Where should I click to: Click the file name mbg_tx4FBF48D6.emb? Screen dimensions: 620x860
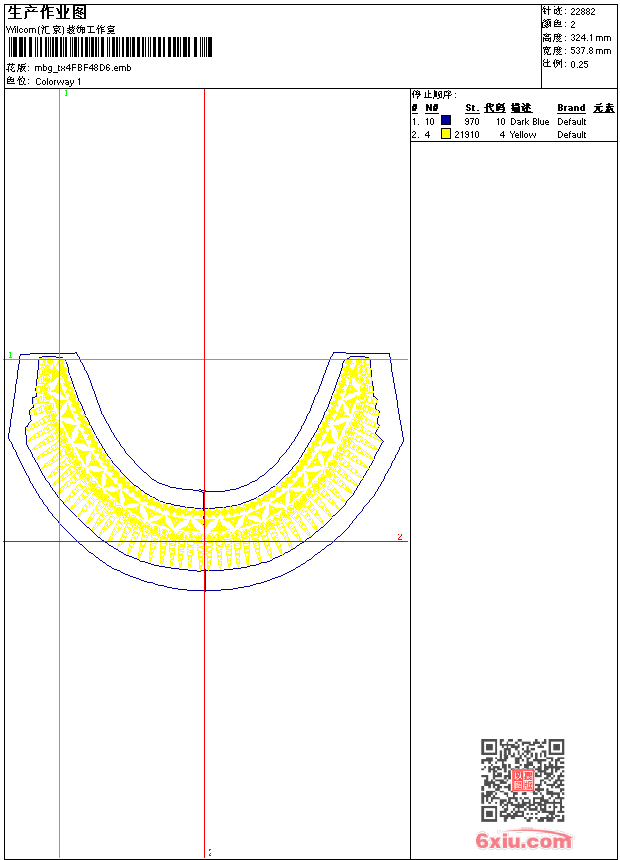[82, 68]
